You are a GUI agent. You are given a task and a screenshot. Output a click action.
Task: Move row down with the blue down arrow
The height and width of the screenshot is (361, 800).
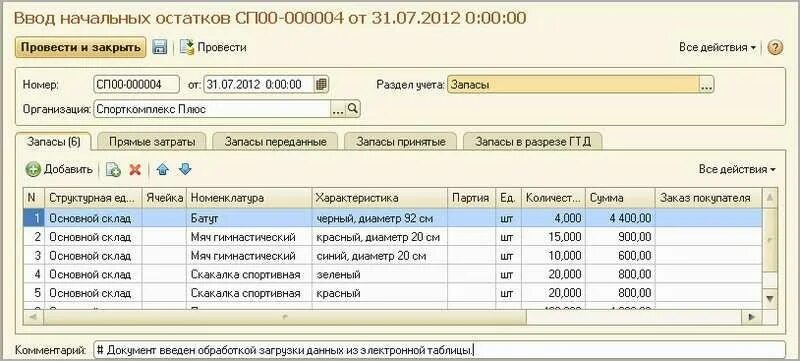click(x=185, y=170)
